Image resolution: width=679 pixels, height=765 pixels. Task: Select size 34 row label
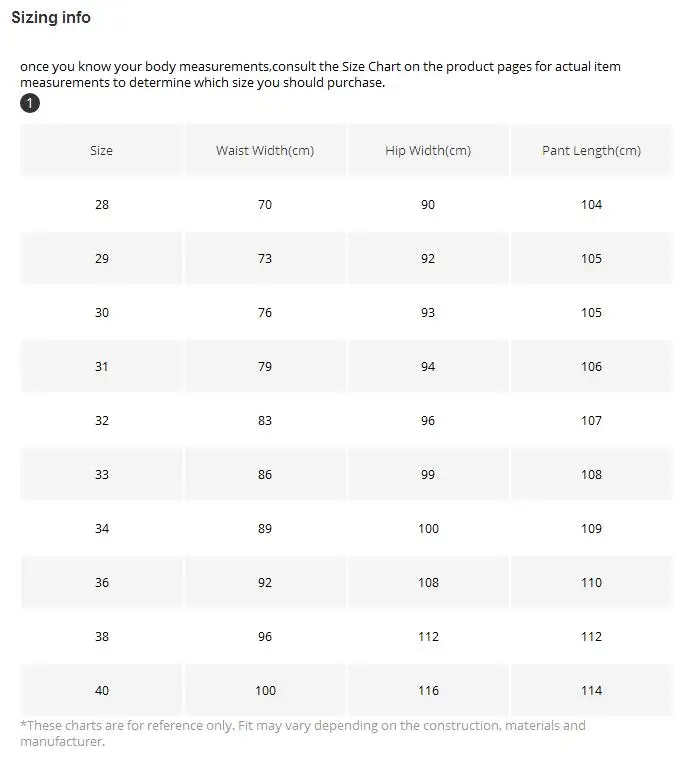(101, 528)
